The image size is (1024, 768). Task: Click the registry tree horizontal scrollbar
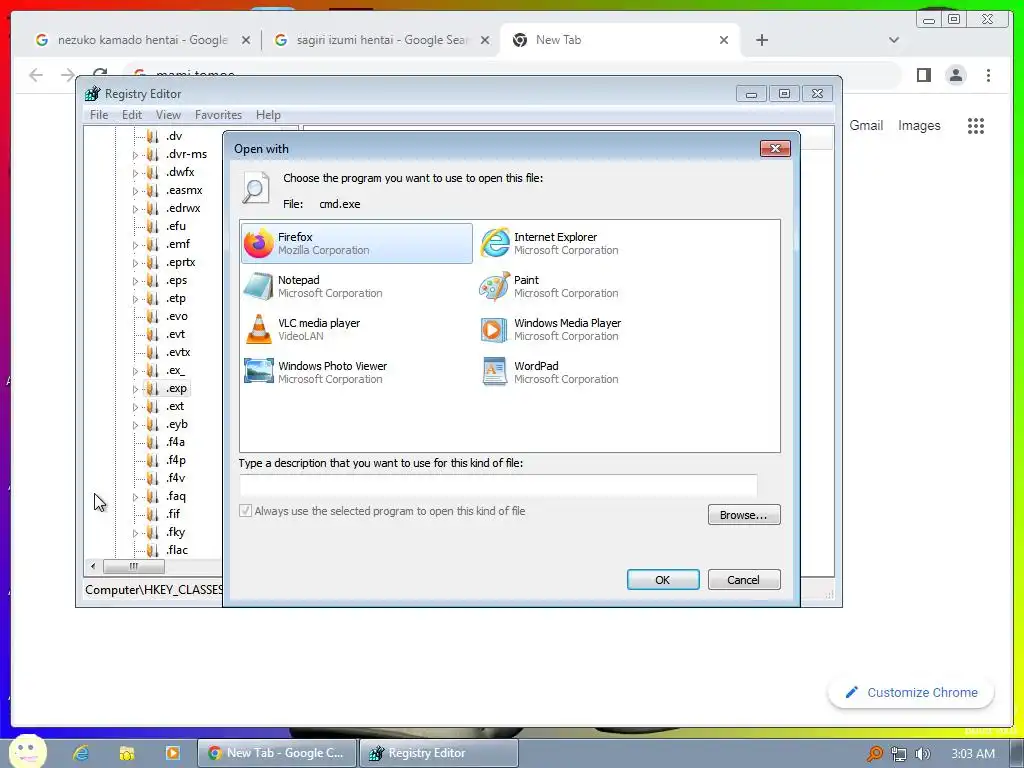coord(134,566)
